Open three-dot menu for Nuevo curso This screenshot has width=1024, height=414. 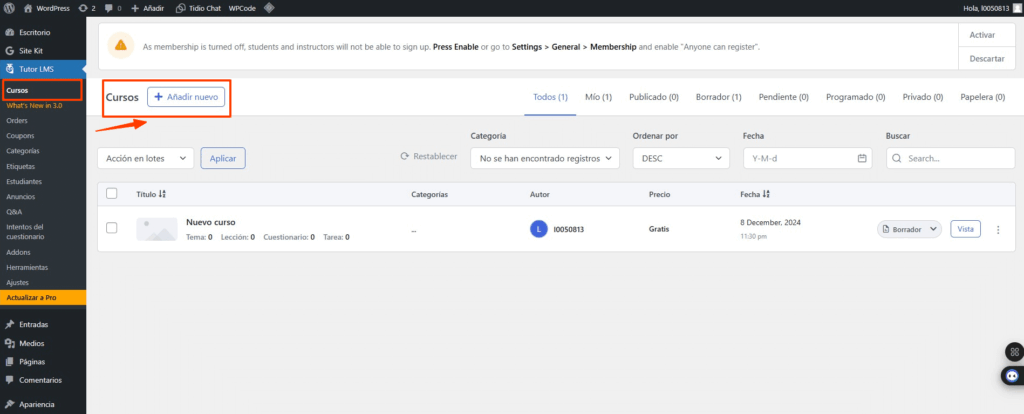[998, 230]
